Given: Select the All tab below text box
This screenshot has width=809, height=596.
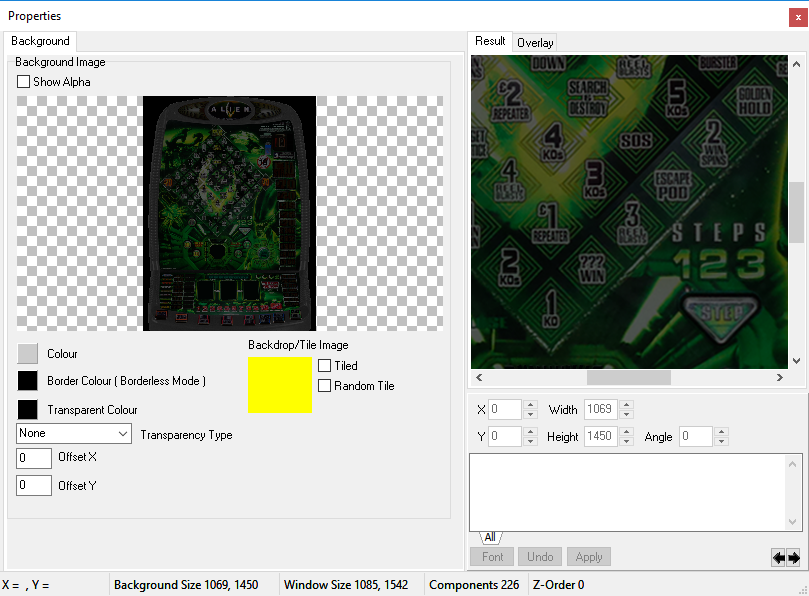Looking at the screenshot, I should pos(490,537).
